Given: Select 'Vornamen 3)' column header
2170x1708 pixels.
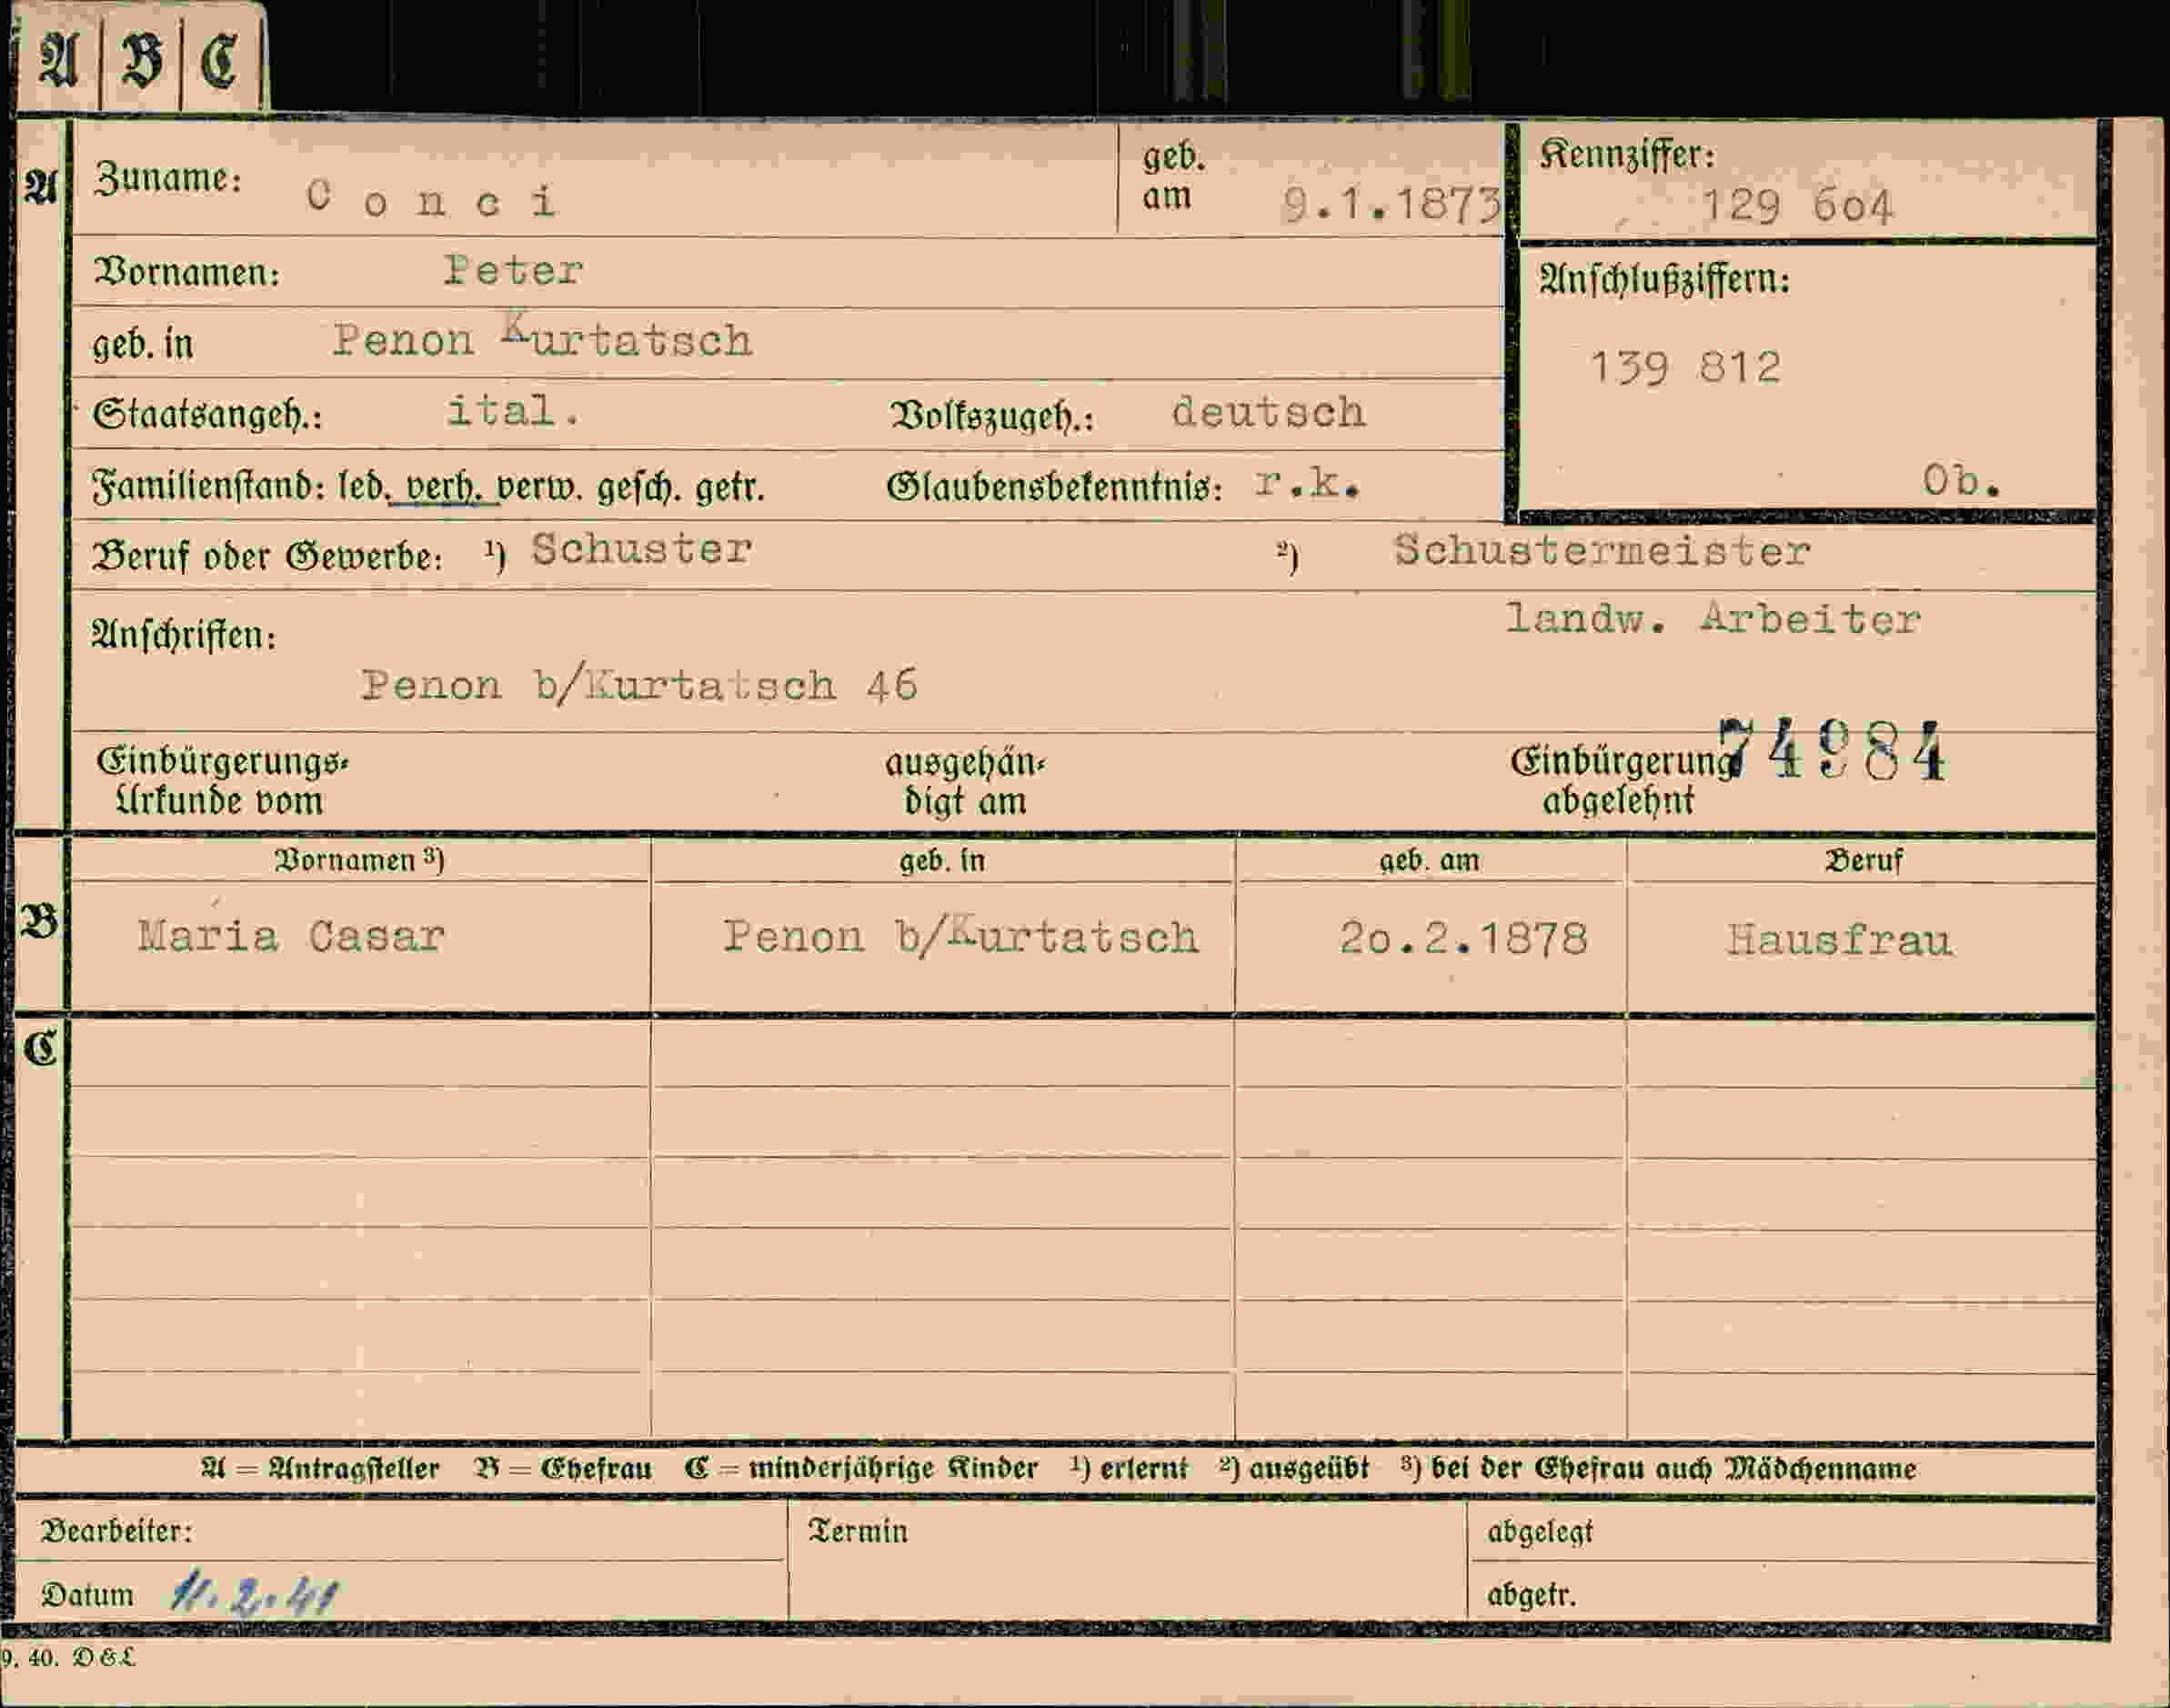Looking at the screenshot, I should point(359,860).
